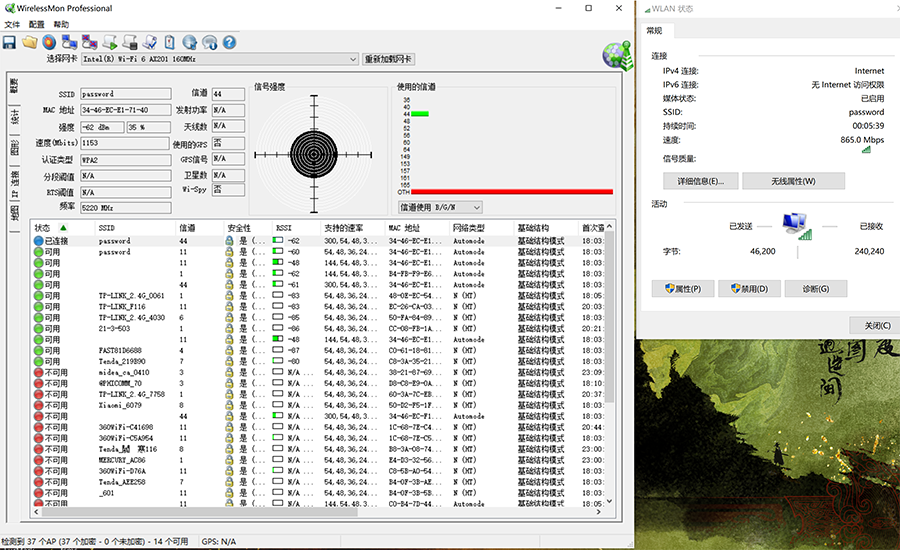The height and width of the screenshot is (550, 900).
Task: Click the AP list horizontal scrollbar
Action: (199, 512)
